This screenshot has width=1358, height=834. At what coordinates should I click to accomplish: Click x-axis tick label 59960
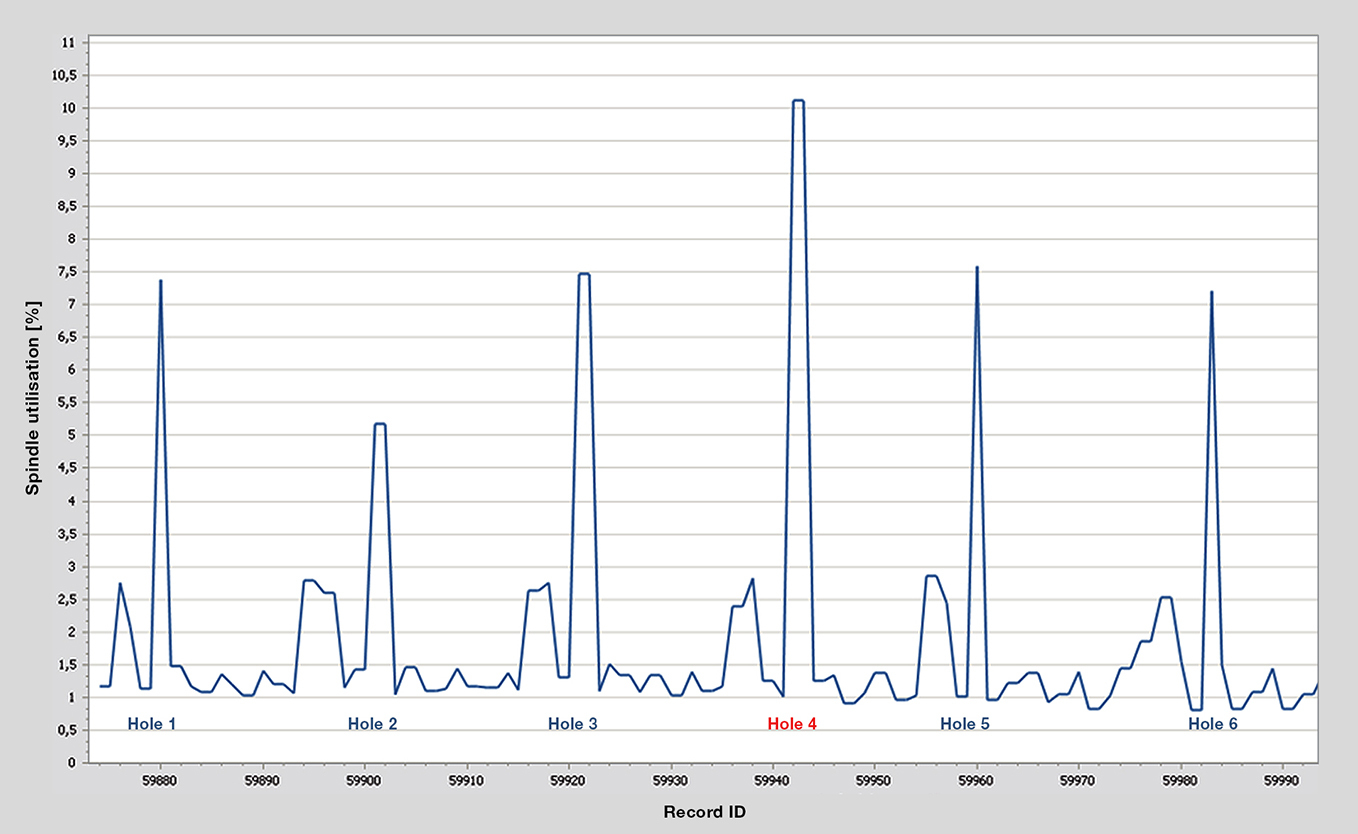977,779
